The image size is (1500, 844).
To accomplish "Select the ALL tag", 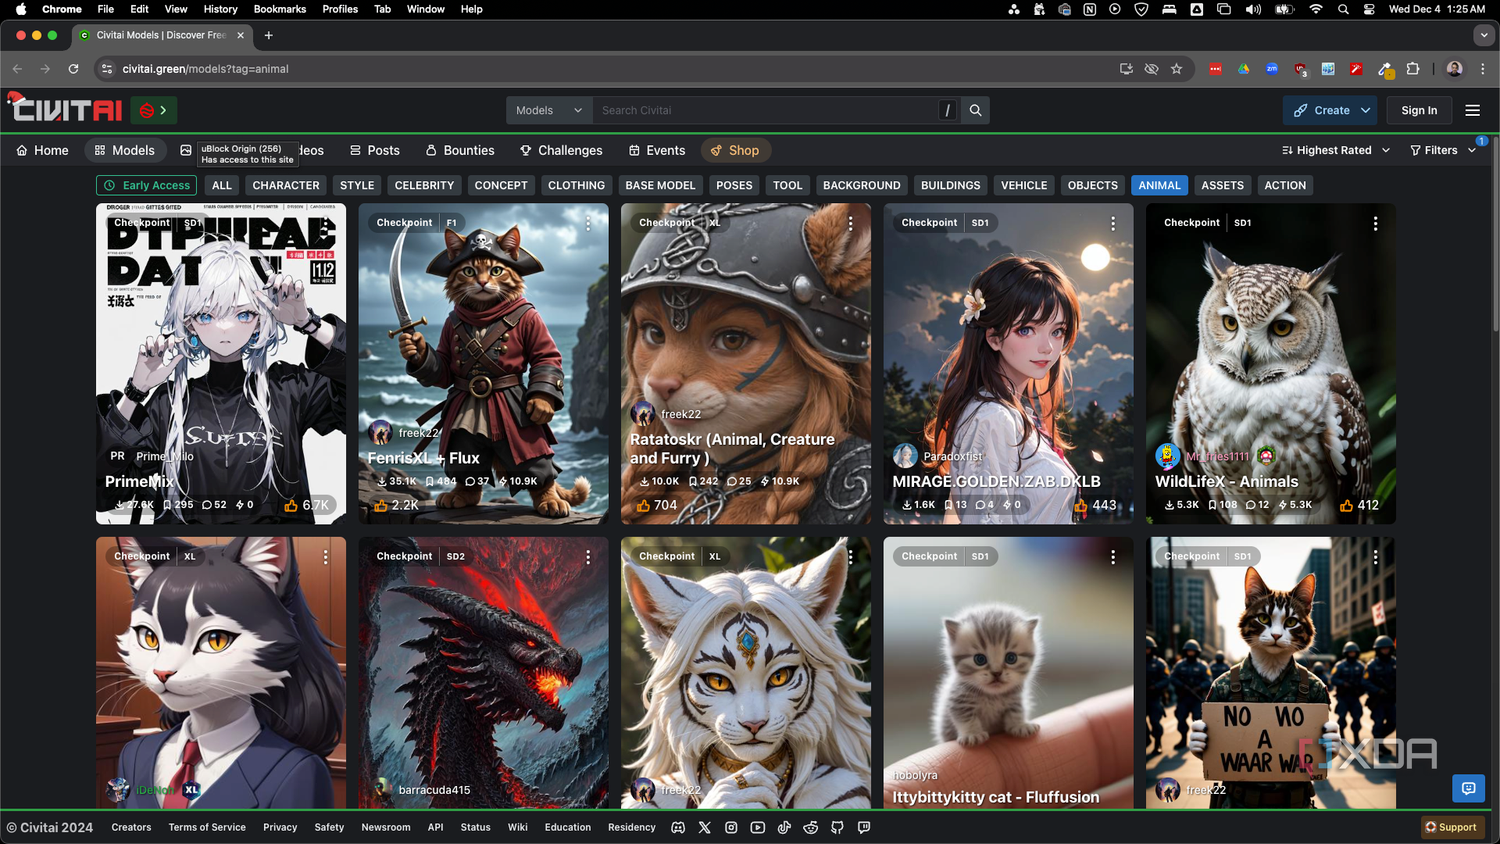I will click(x=222, y=185).
